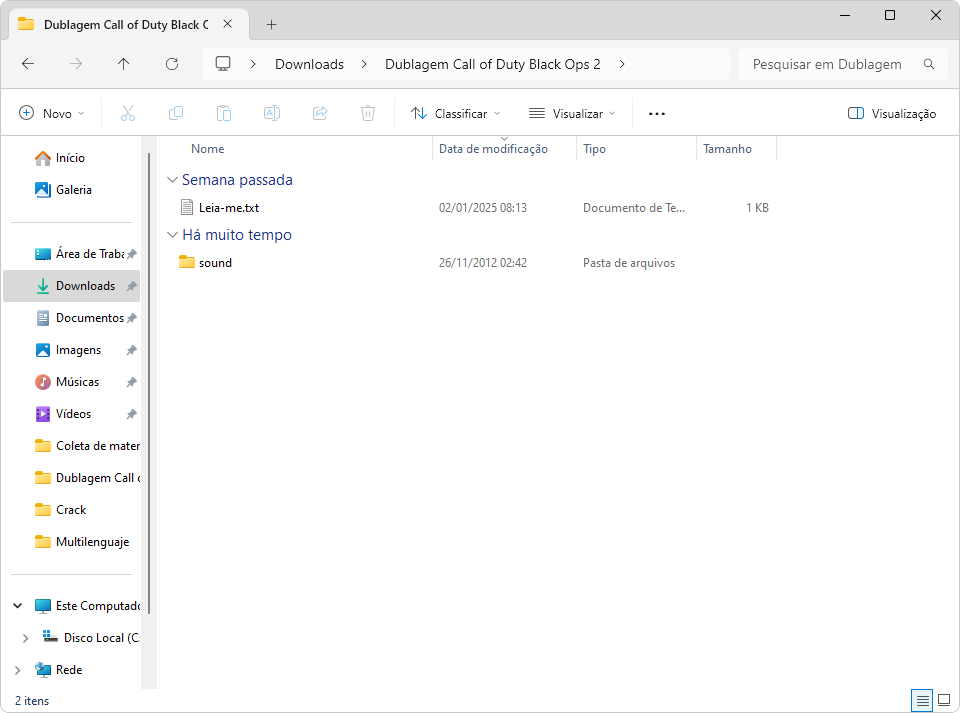Click Dublagem Call of Duty Black Ops 2 breadcrumb

click(493, 64)
